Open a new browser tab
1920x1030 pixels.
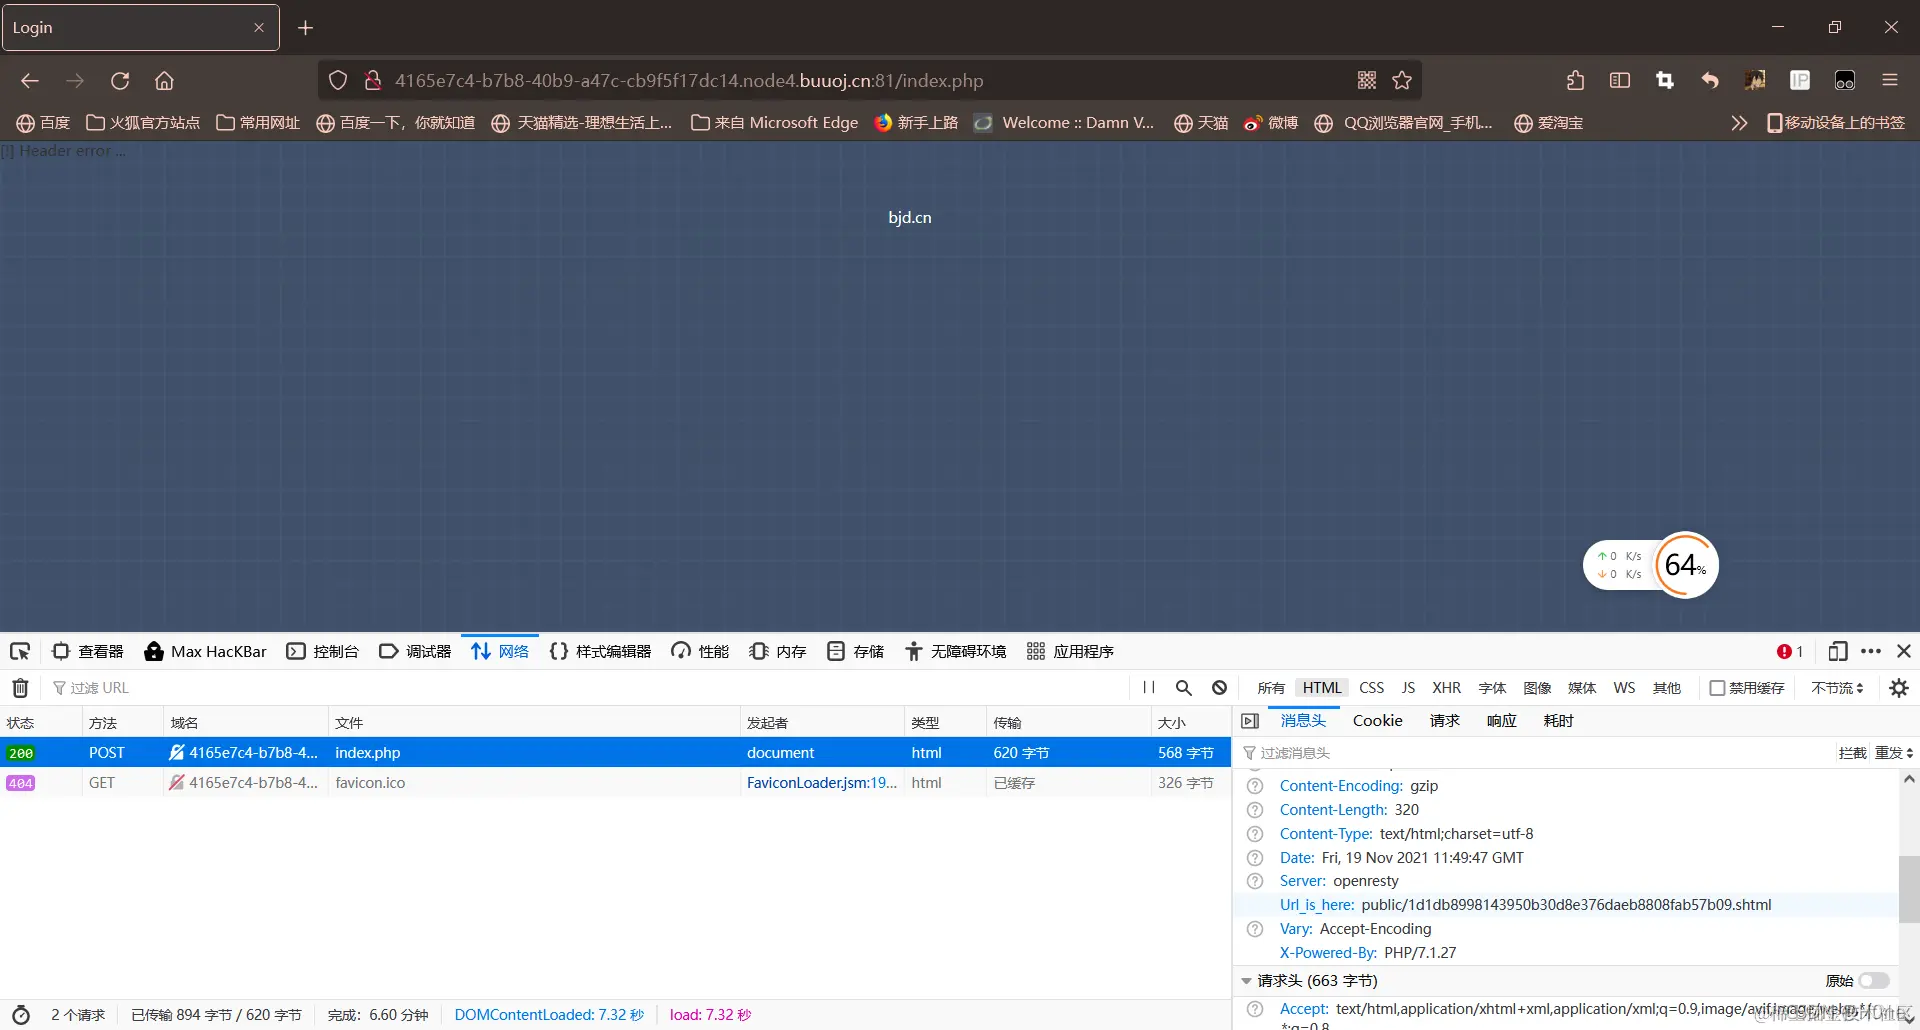click(x=306, y=28)
